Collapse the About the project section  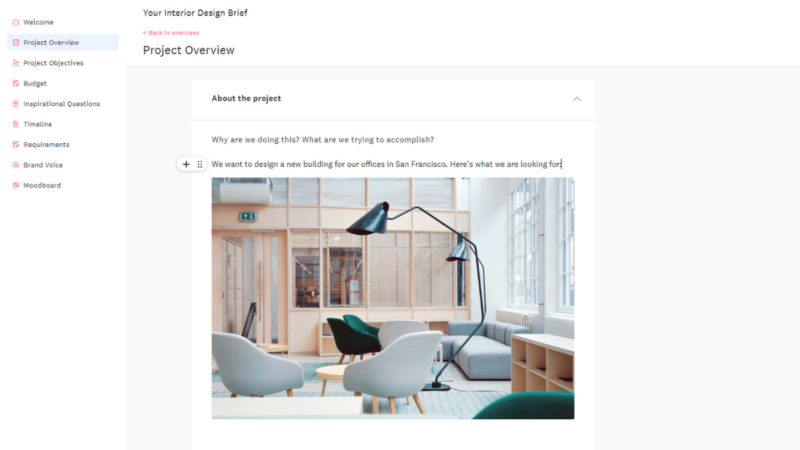click(577, 98)
